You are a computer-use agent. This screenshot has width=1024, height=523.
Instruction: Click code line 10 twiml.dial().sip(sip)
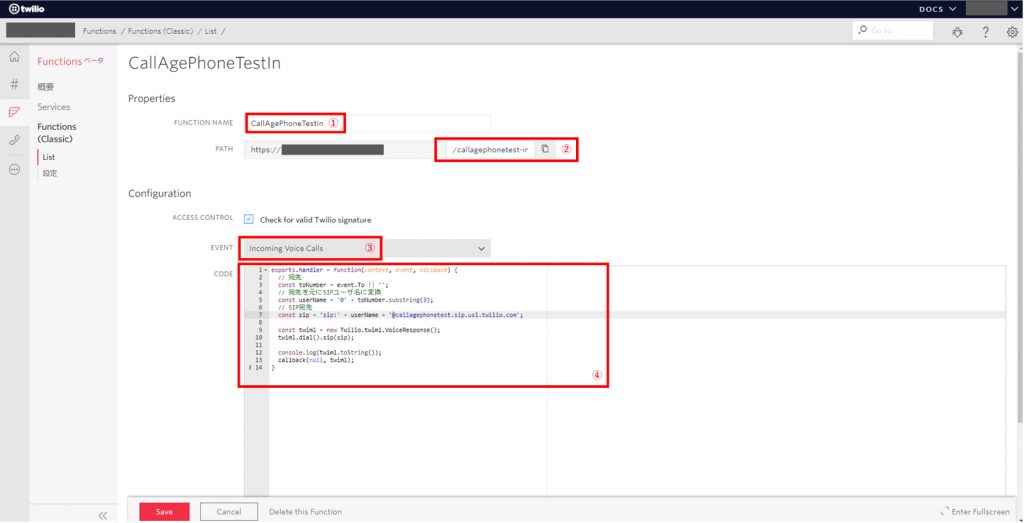click(x=316, y=338)
